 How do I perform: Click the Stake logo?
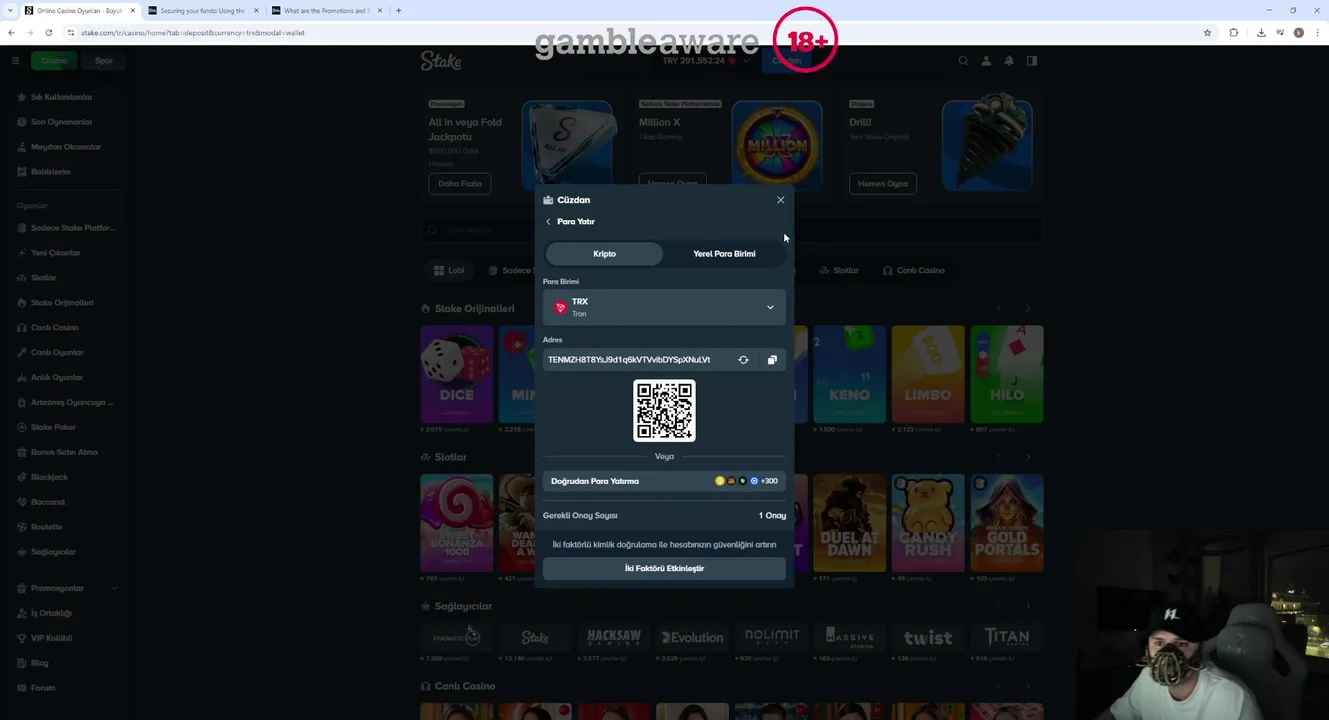(x=441, y=61)
